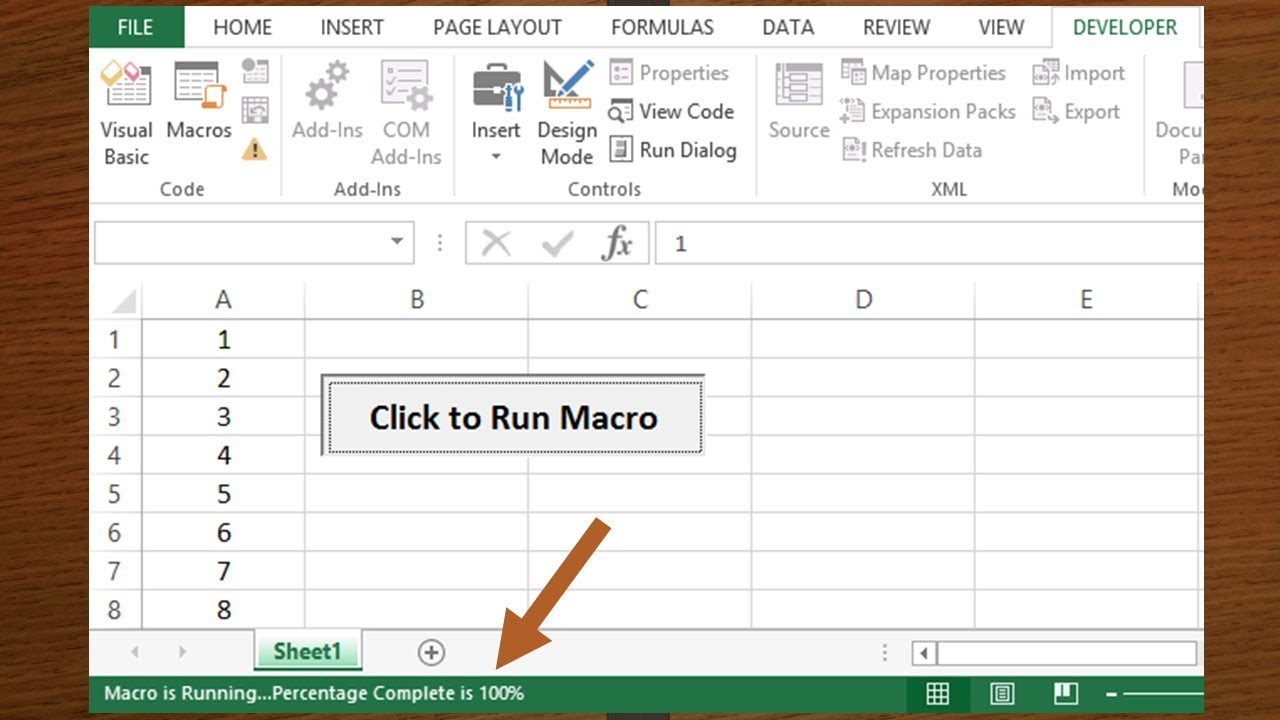Select the Sheet1 tab
The image size is (1280, 720).
[x=307, y=651]
